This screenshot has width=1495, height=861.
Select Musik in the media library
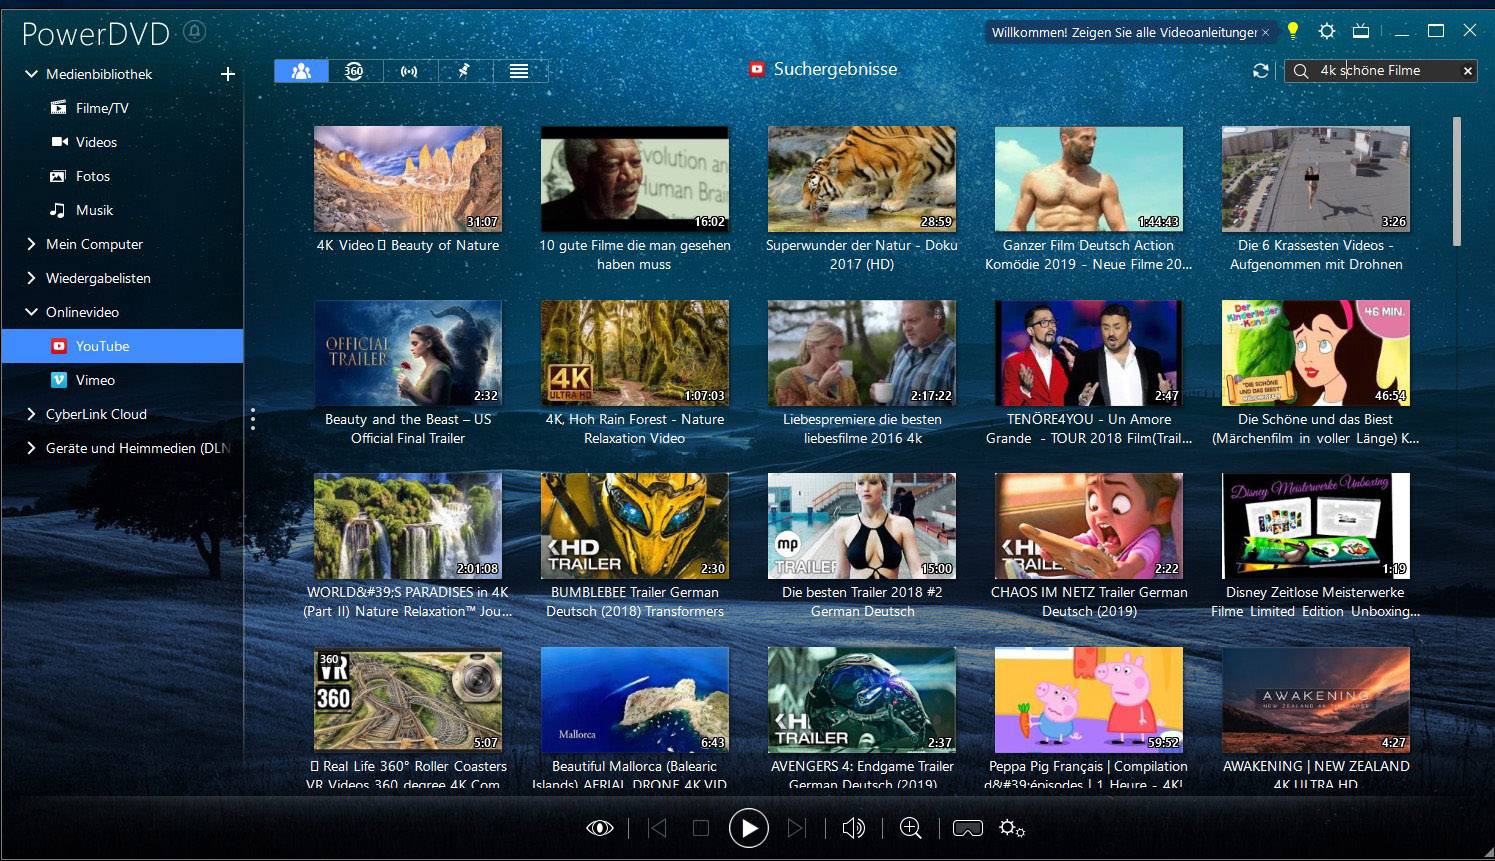coord(96,210)
